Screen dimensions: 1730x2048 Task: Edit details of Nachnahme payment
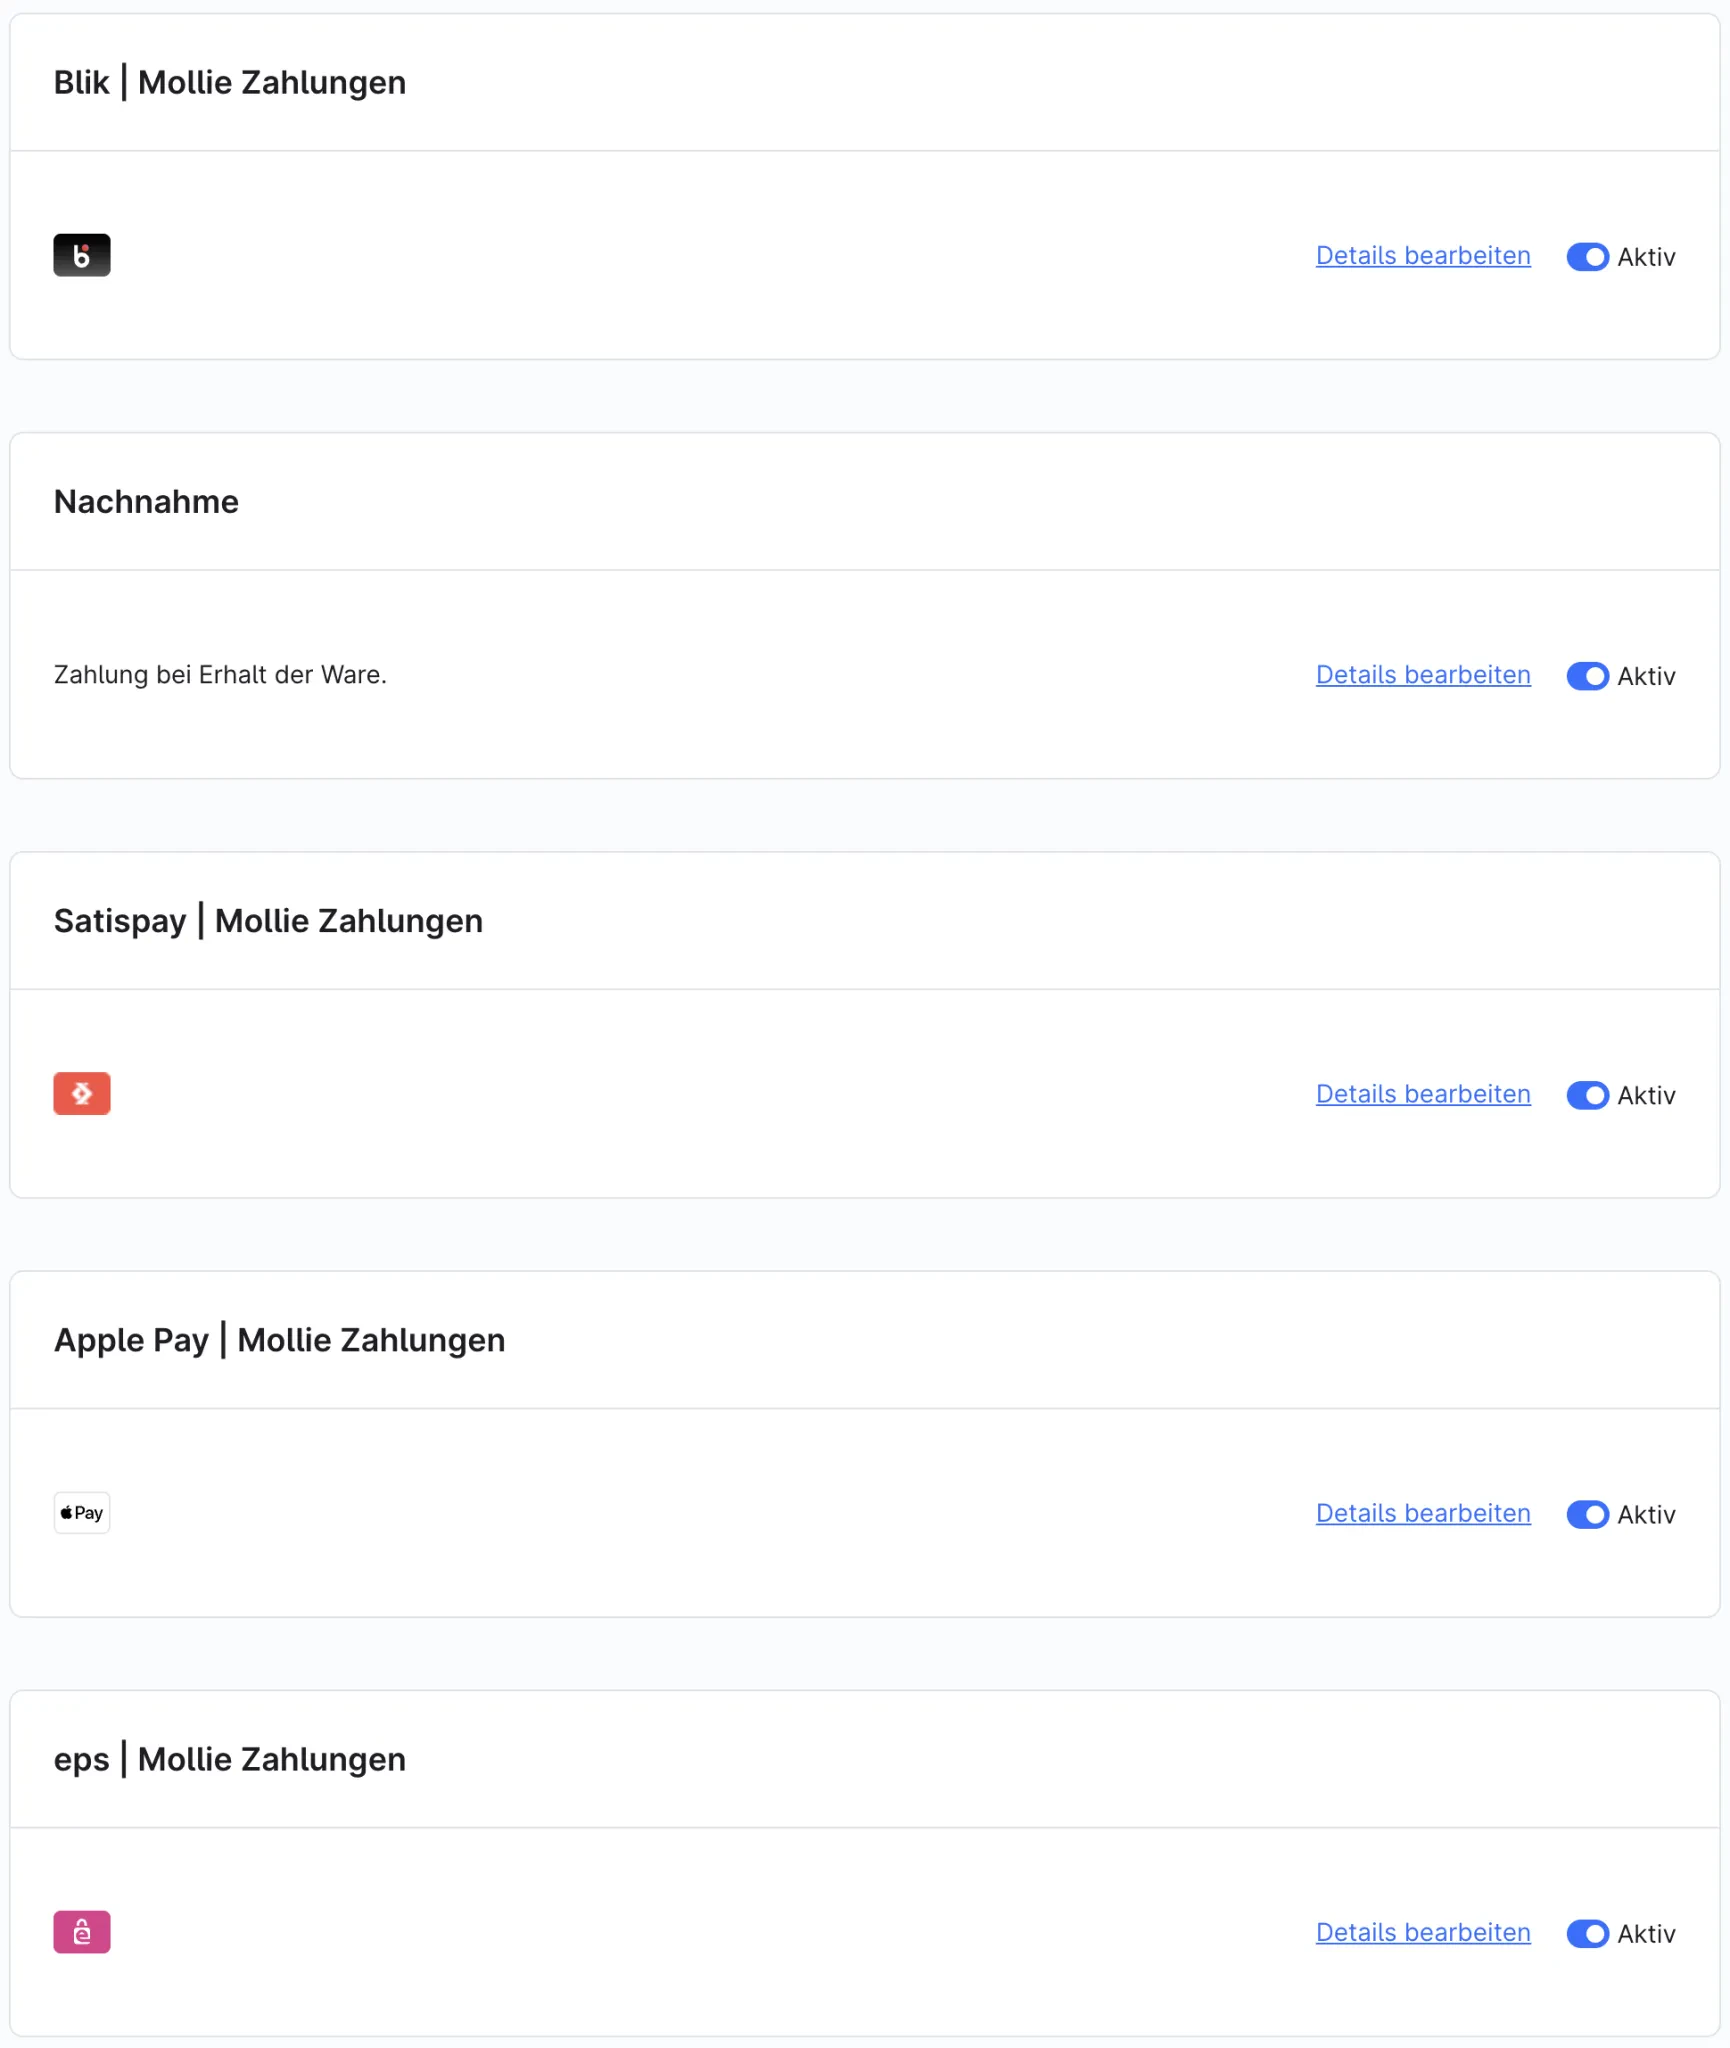1423,675
